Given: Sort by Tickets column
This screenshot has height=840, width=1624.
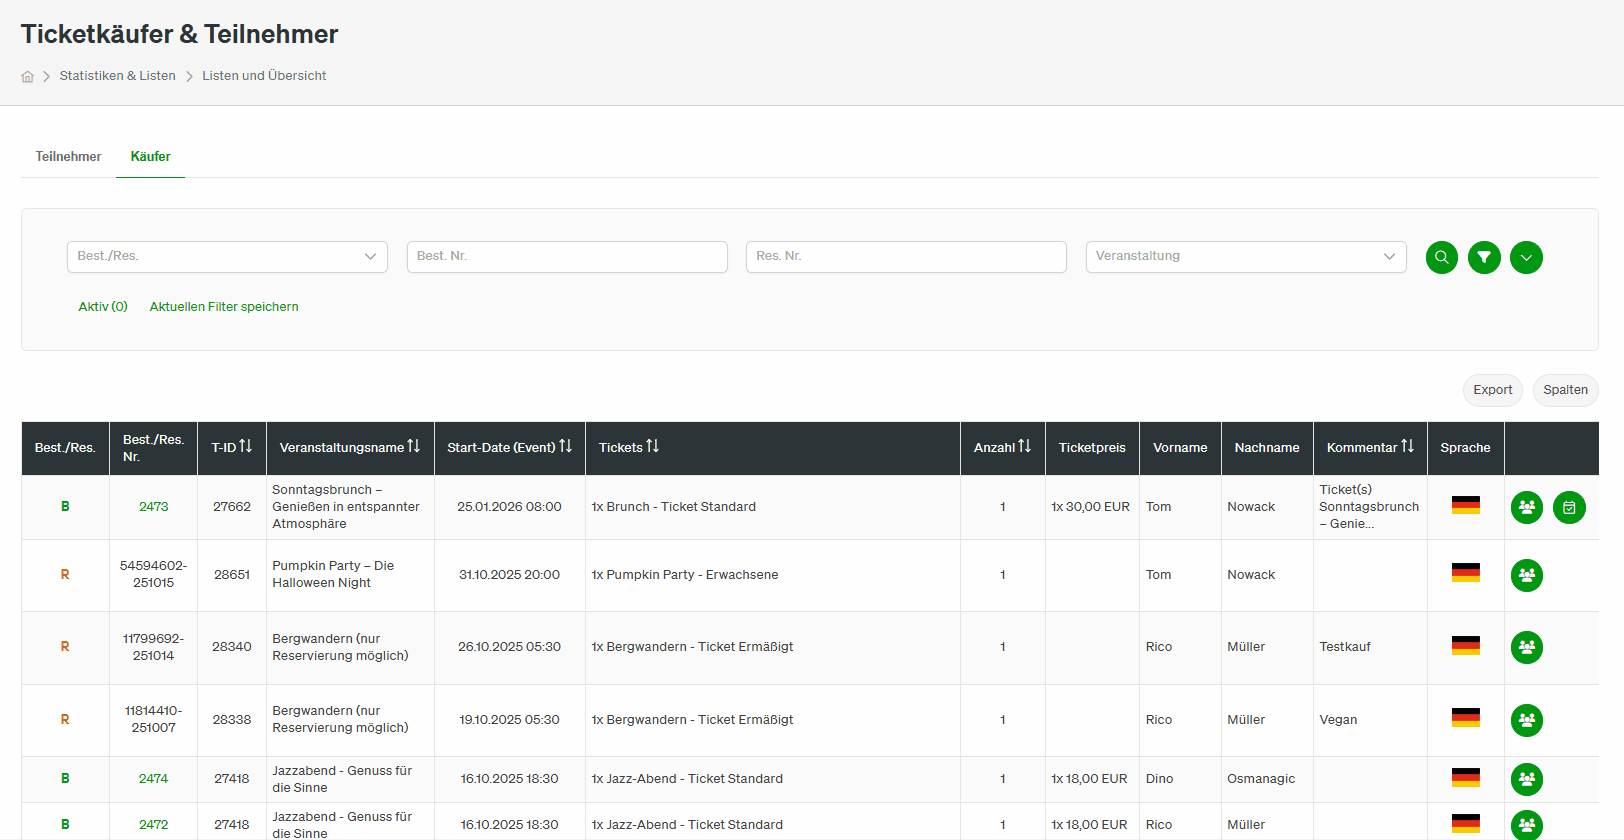Looking at the screenshot, I should (652, 446).
